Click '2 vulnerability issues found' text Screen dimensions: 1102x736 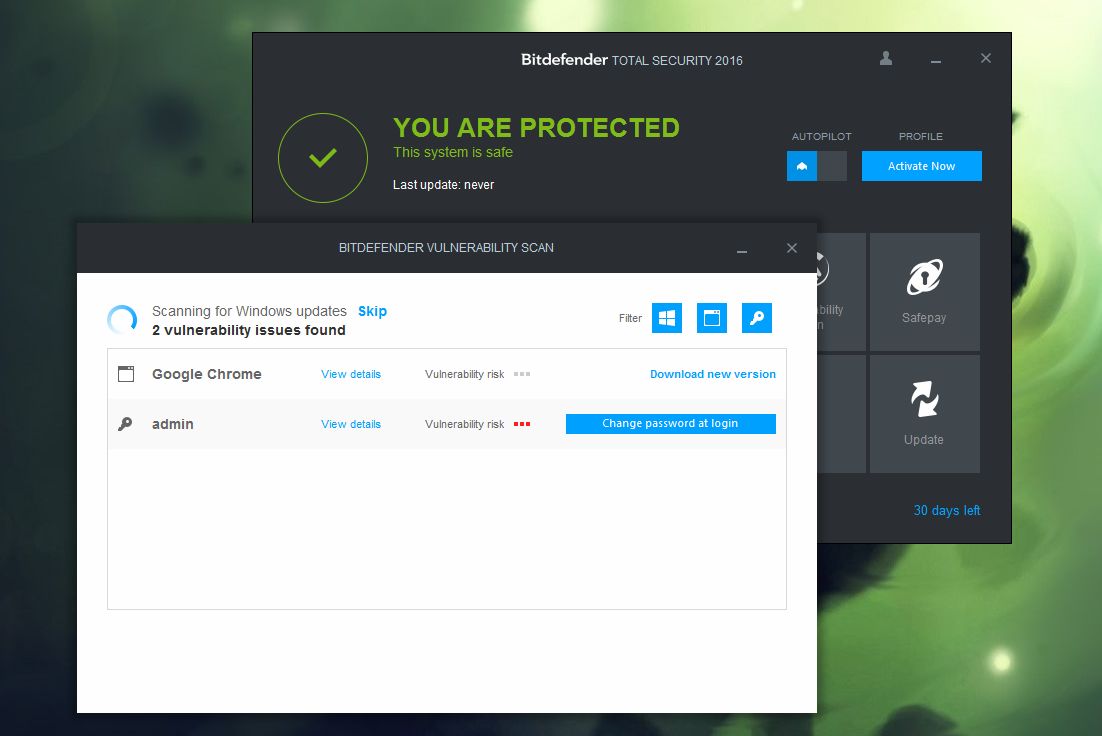249,330
